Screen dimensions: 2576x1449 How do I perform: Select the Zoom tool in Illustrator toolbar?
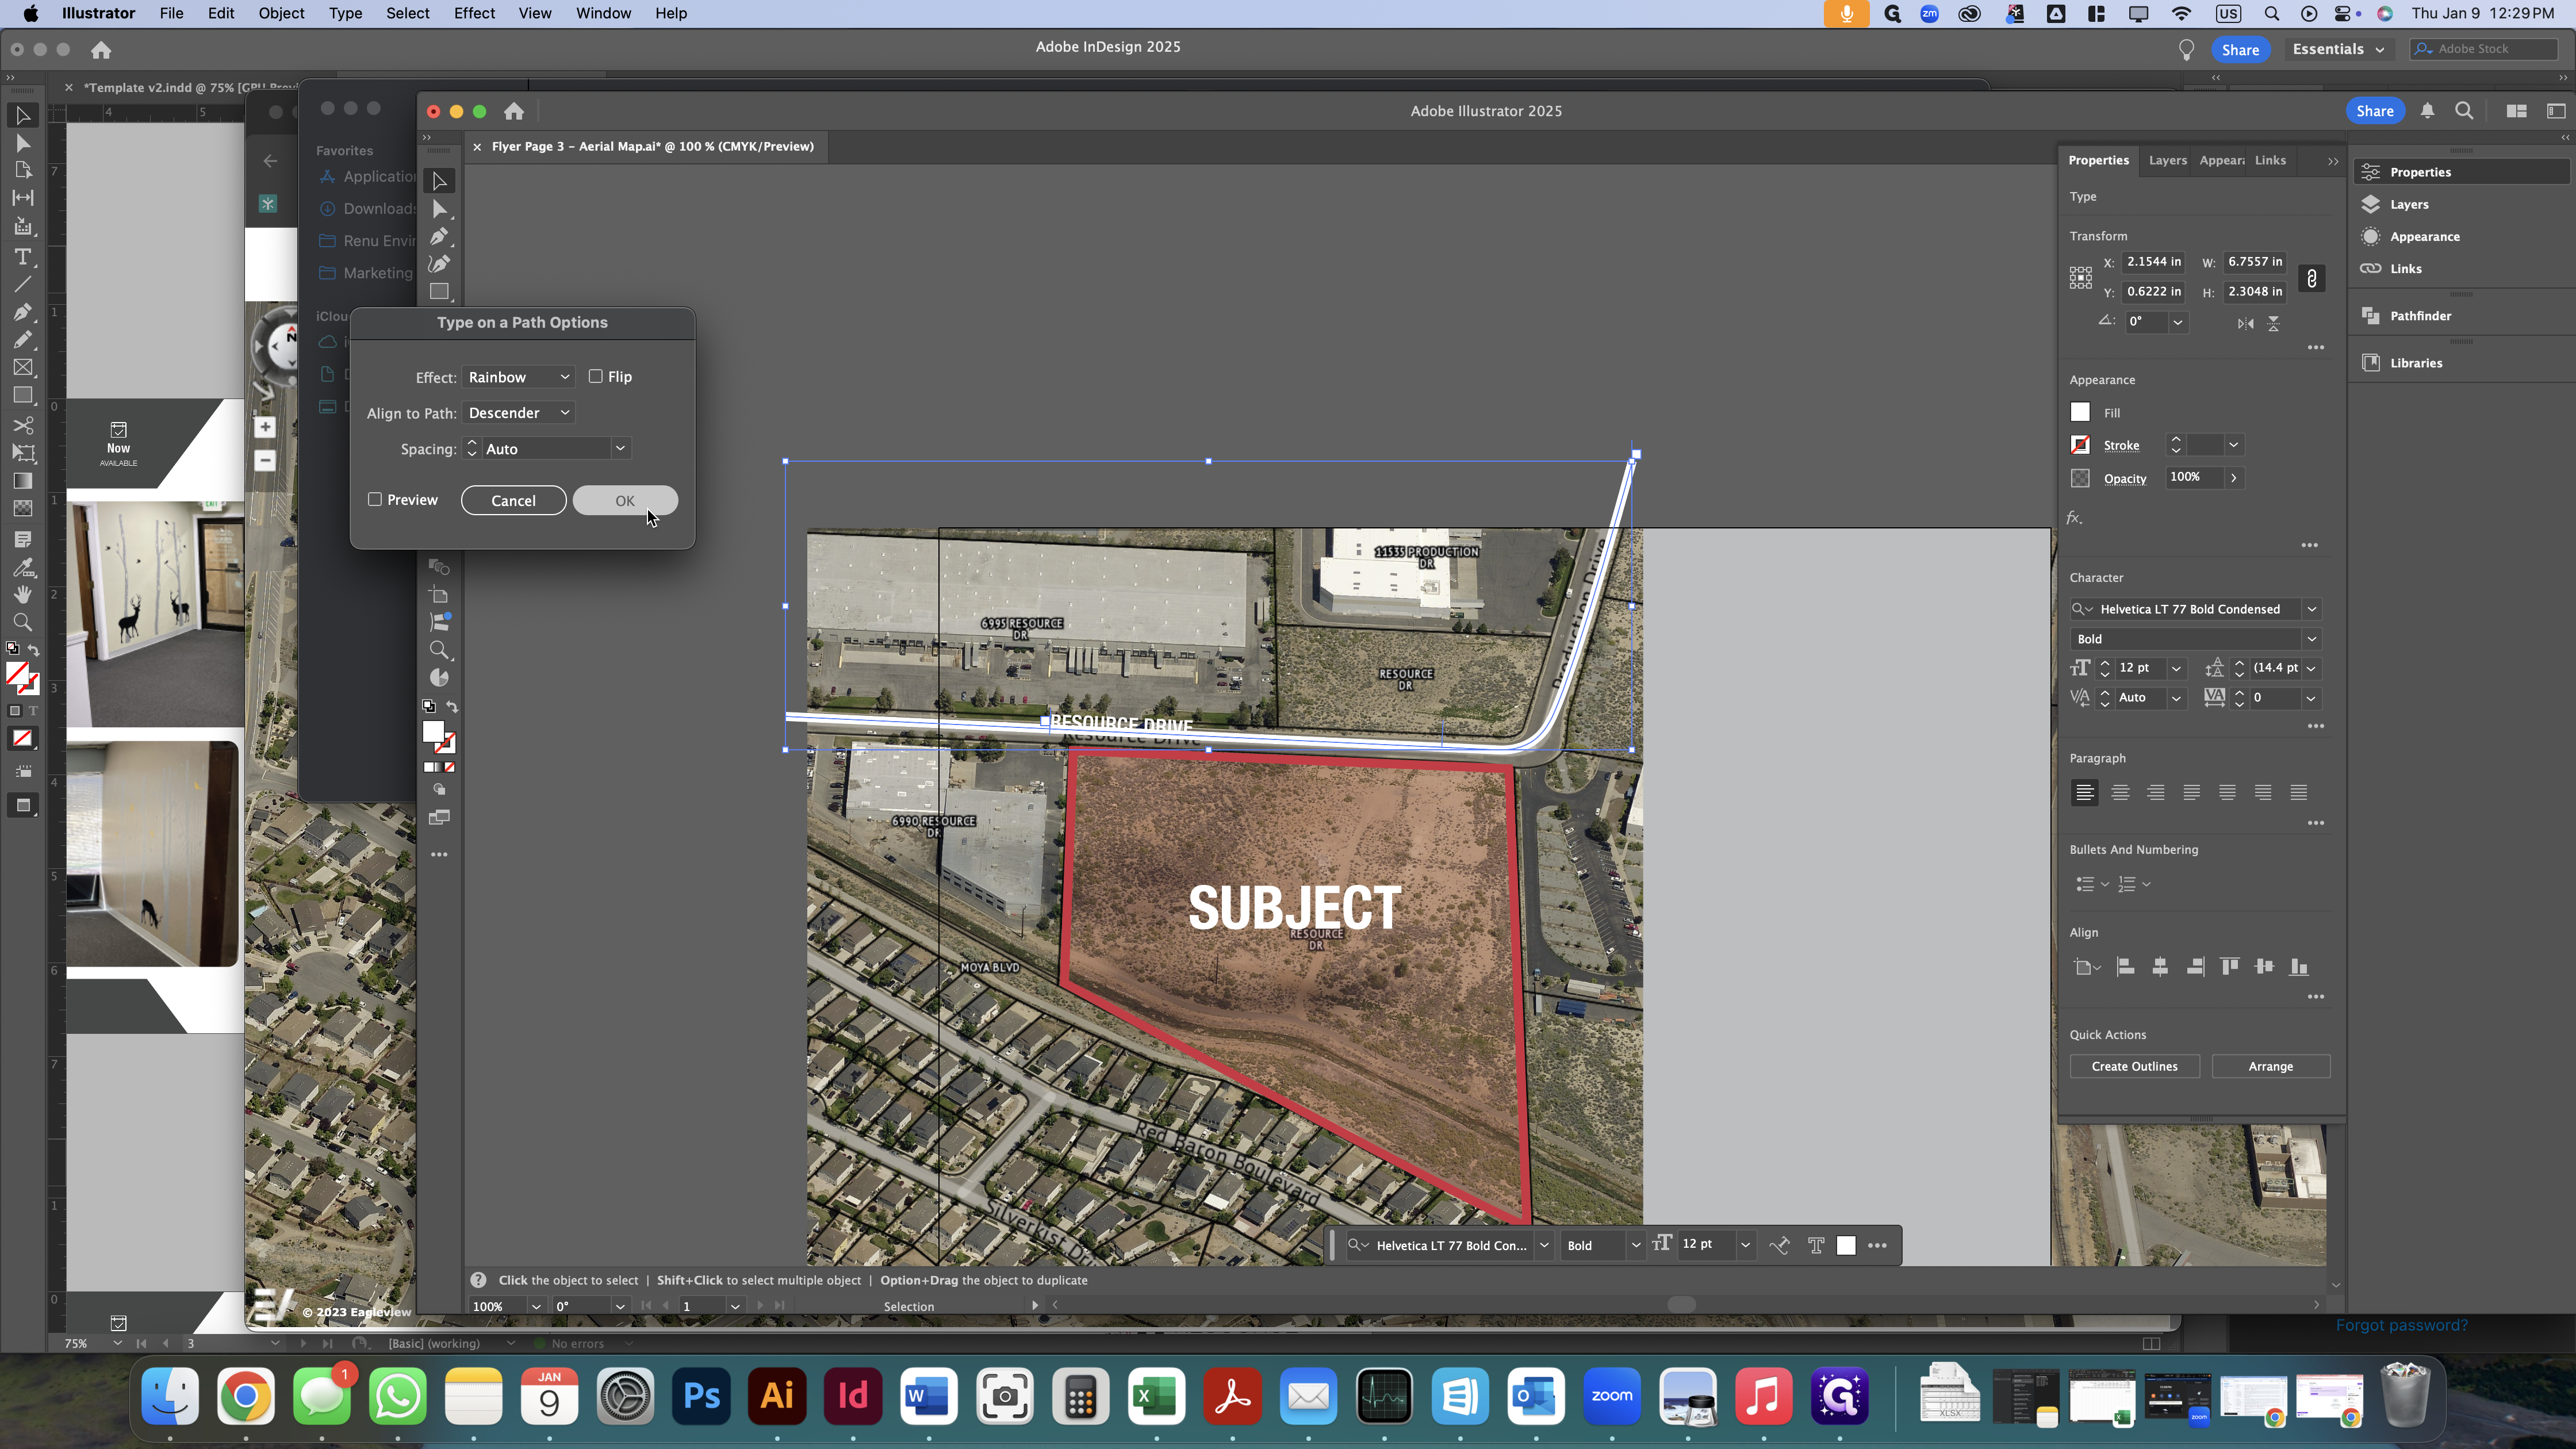point(439,650)
